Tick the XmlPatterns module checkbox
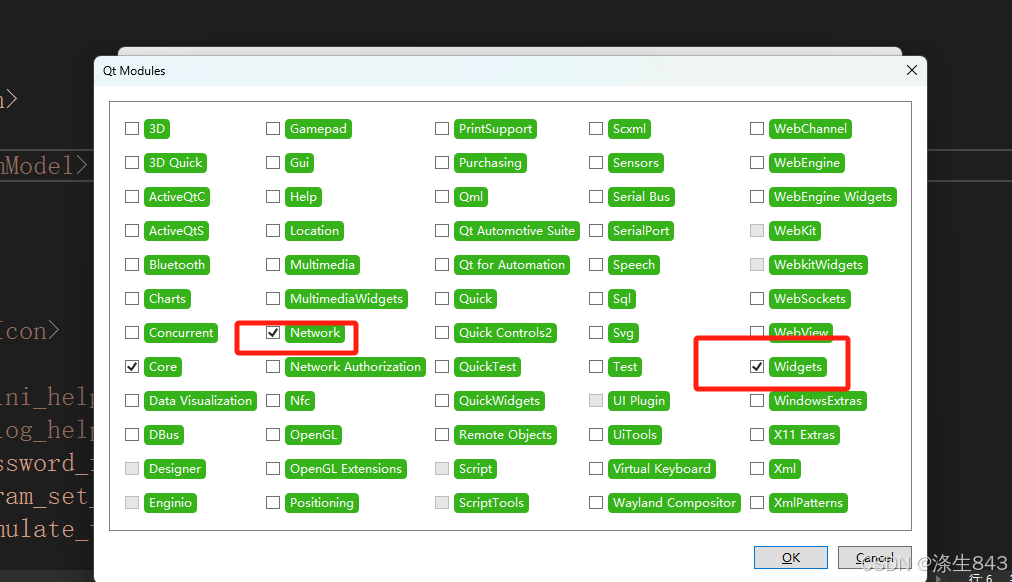This screenshot has width=1012, height=582. click(x=757, y=503)
